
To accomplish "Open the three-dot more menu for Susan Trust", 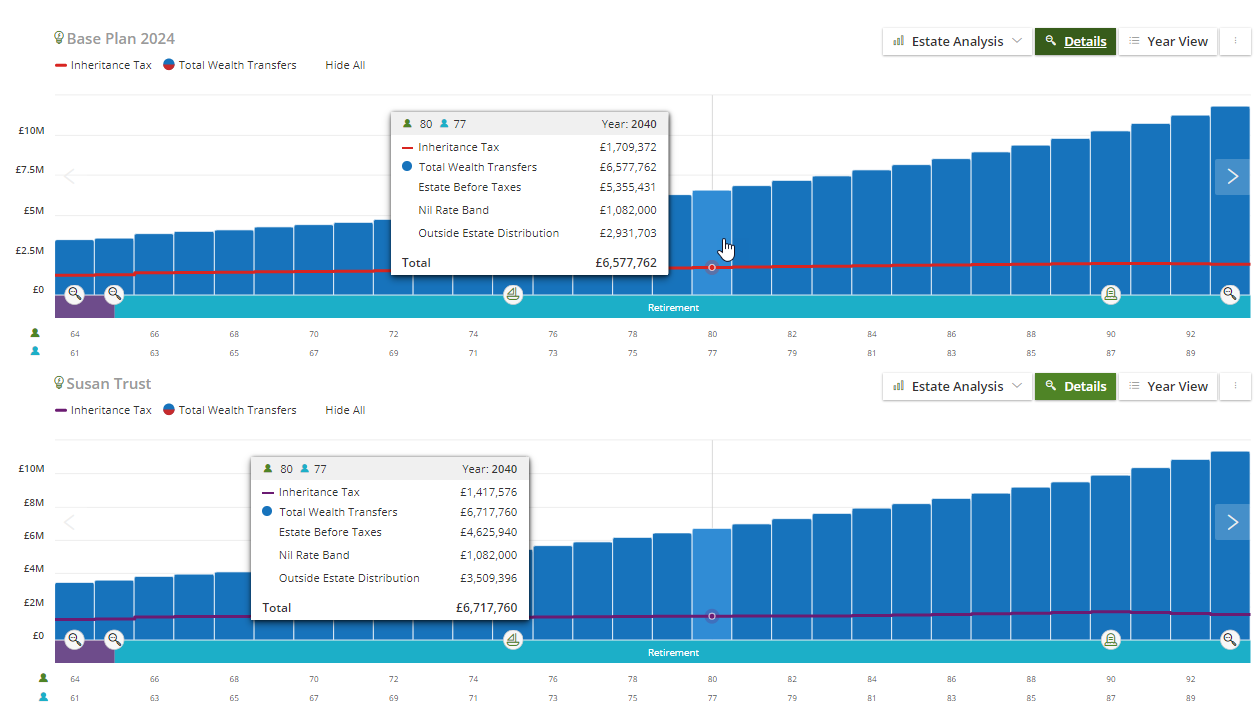I will (1236, 386).
